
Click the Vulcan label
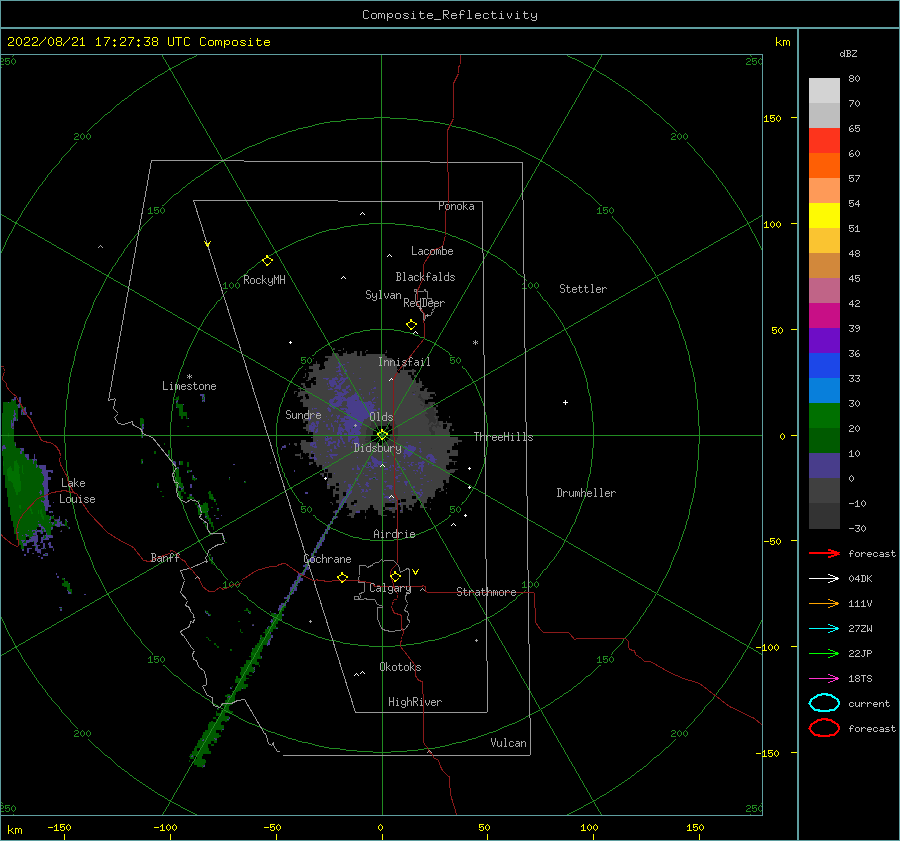click(x=509, y=743)
